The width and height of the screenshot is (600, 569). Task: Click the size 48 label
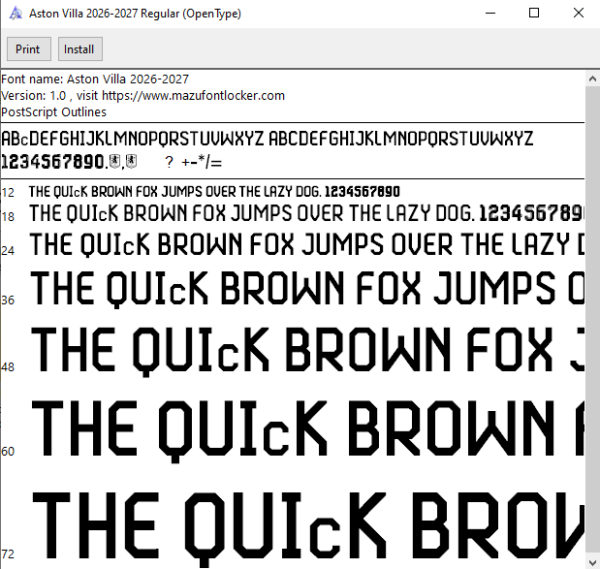point(8,367)
